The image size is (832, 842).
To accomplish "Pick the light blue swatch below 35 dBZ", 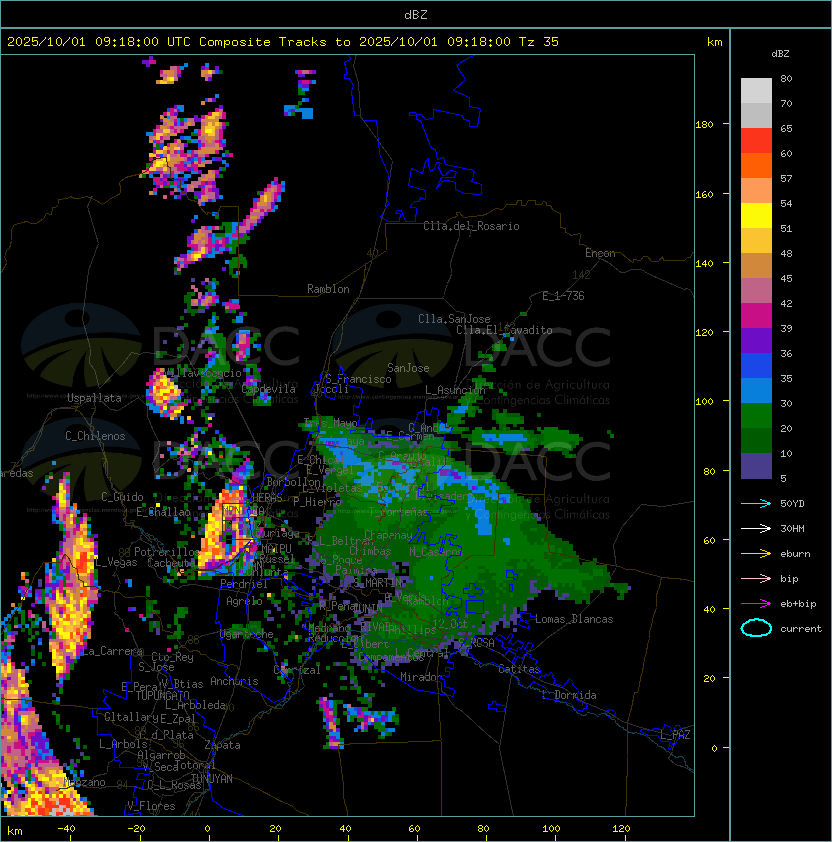I will click(x=756, y=391).
